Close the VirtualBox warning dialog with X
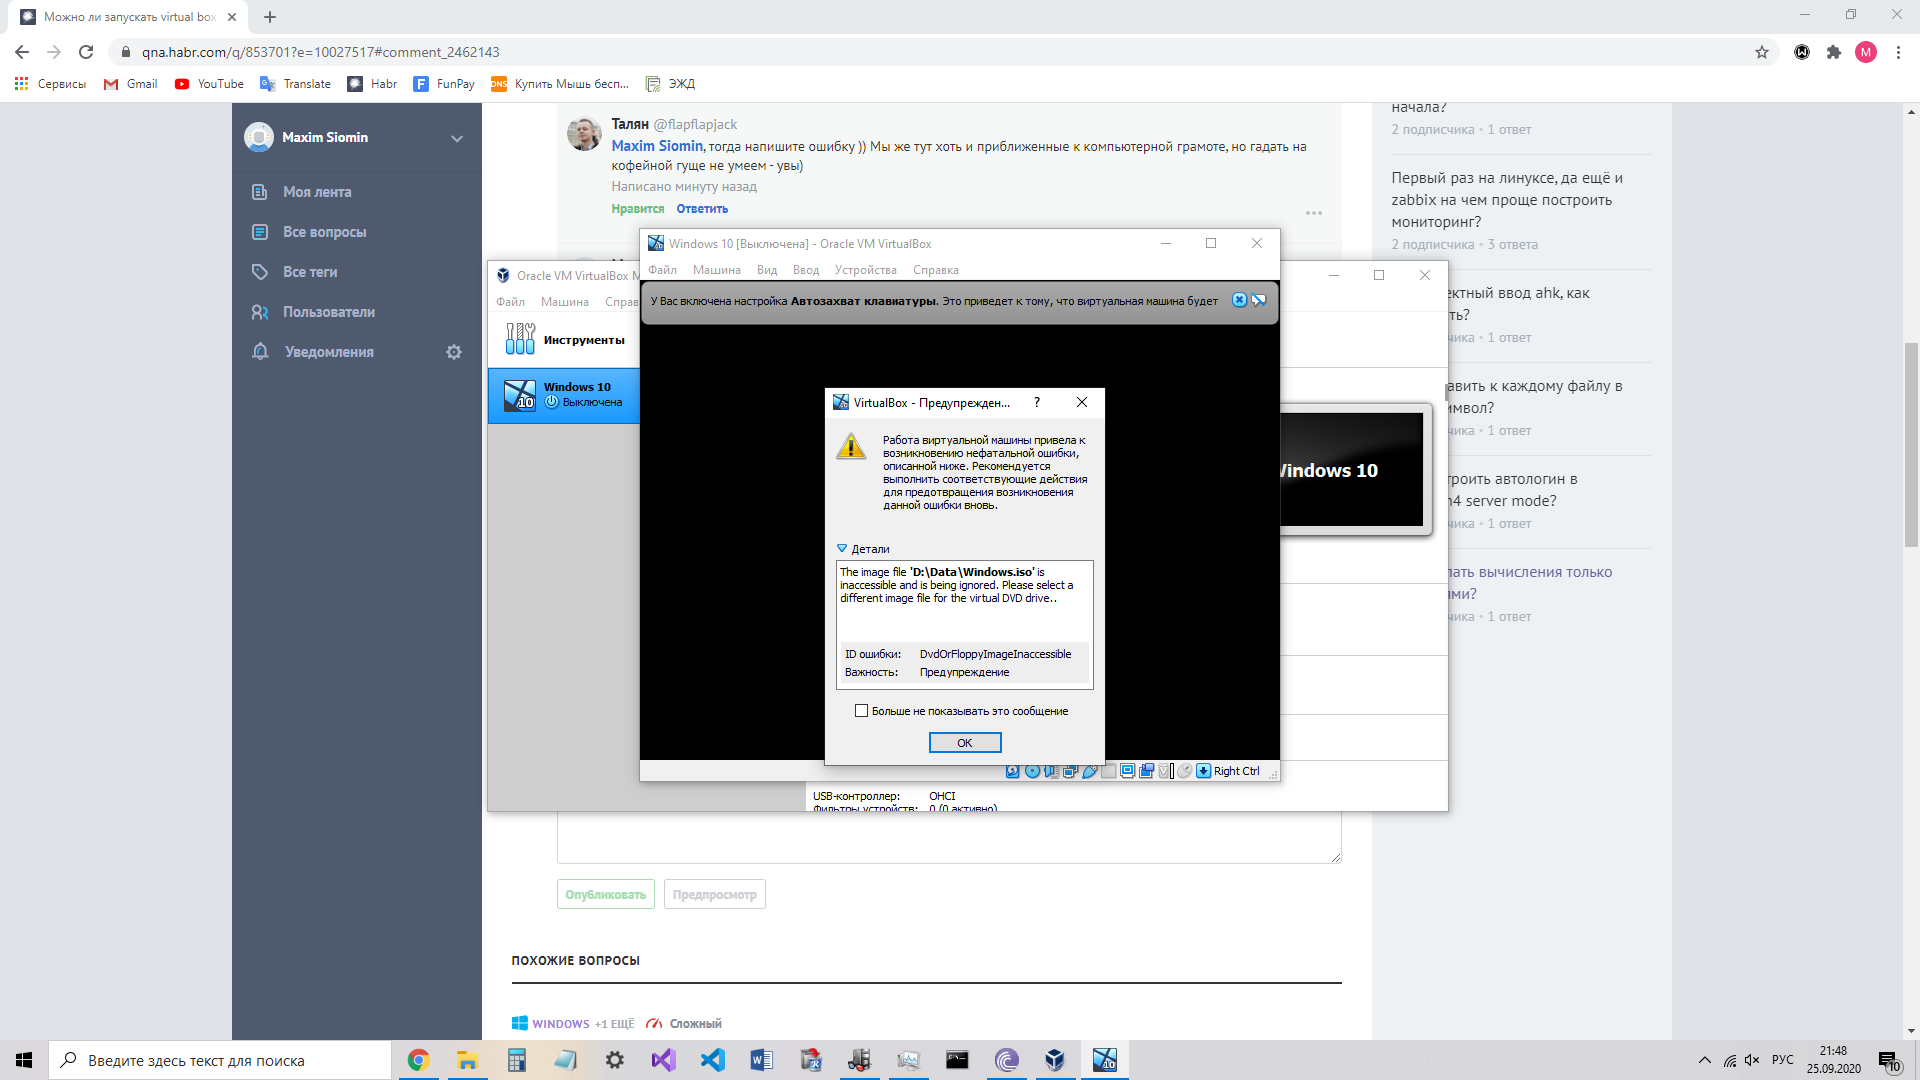Viewport: 1920px width, 1080px height. [1082, 402]
